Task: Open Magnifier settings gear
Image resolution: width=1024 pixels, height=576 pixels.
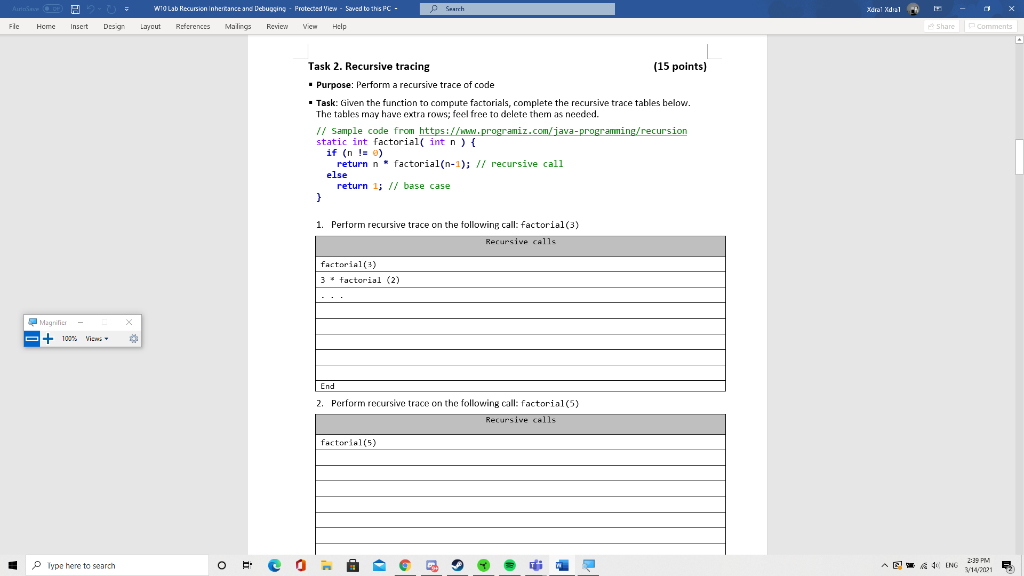Action: tap(133, 339)
